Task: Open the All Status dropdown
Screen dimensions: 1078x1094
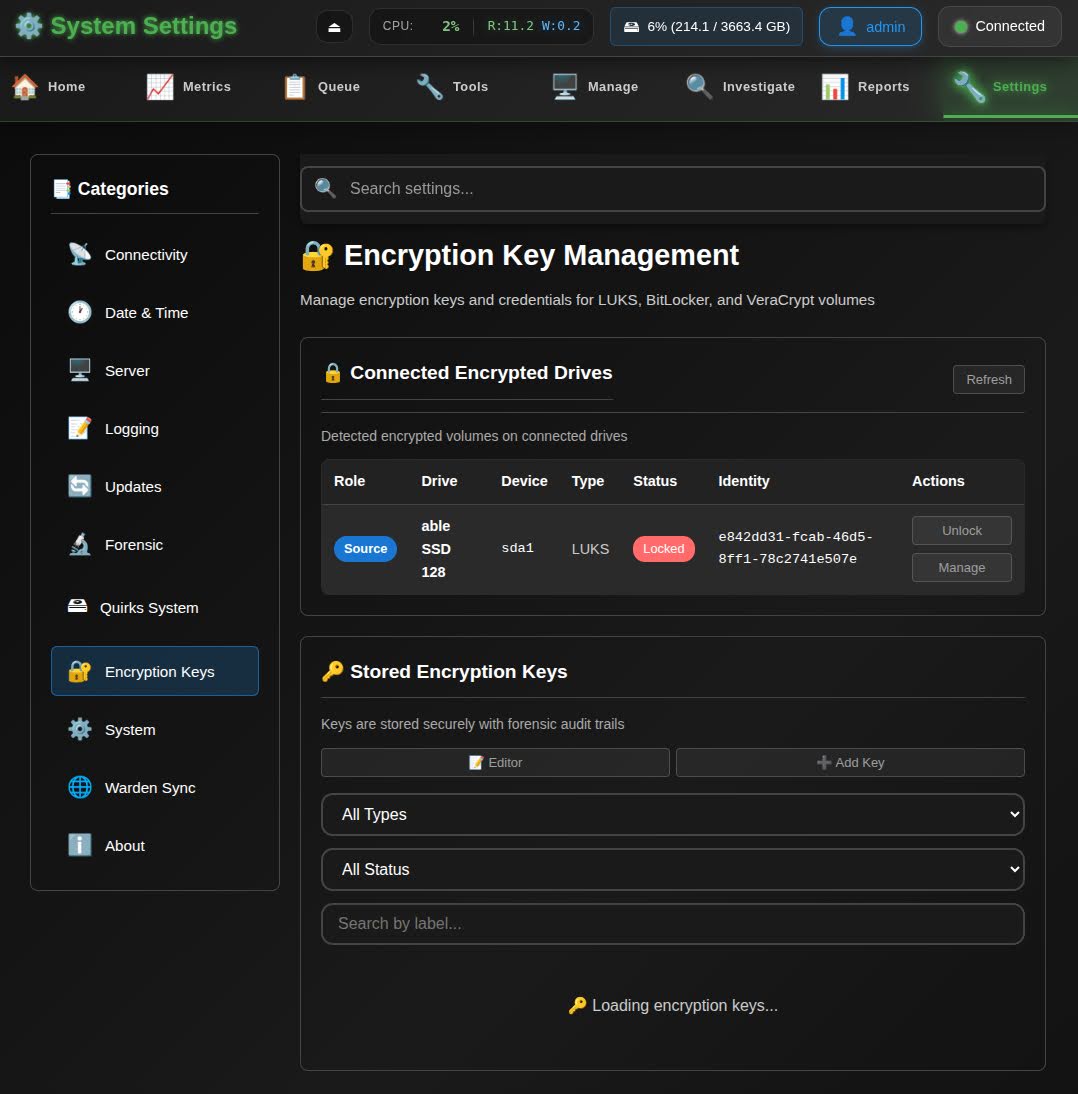Action: coord(673,869)
